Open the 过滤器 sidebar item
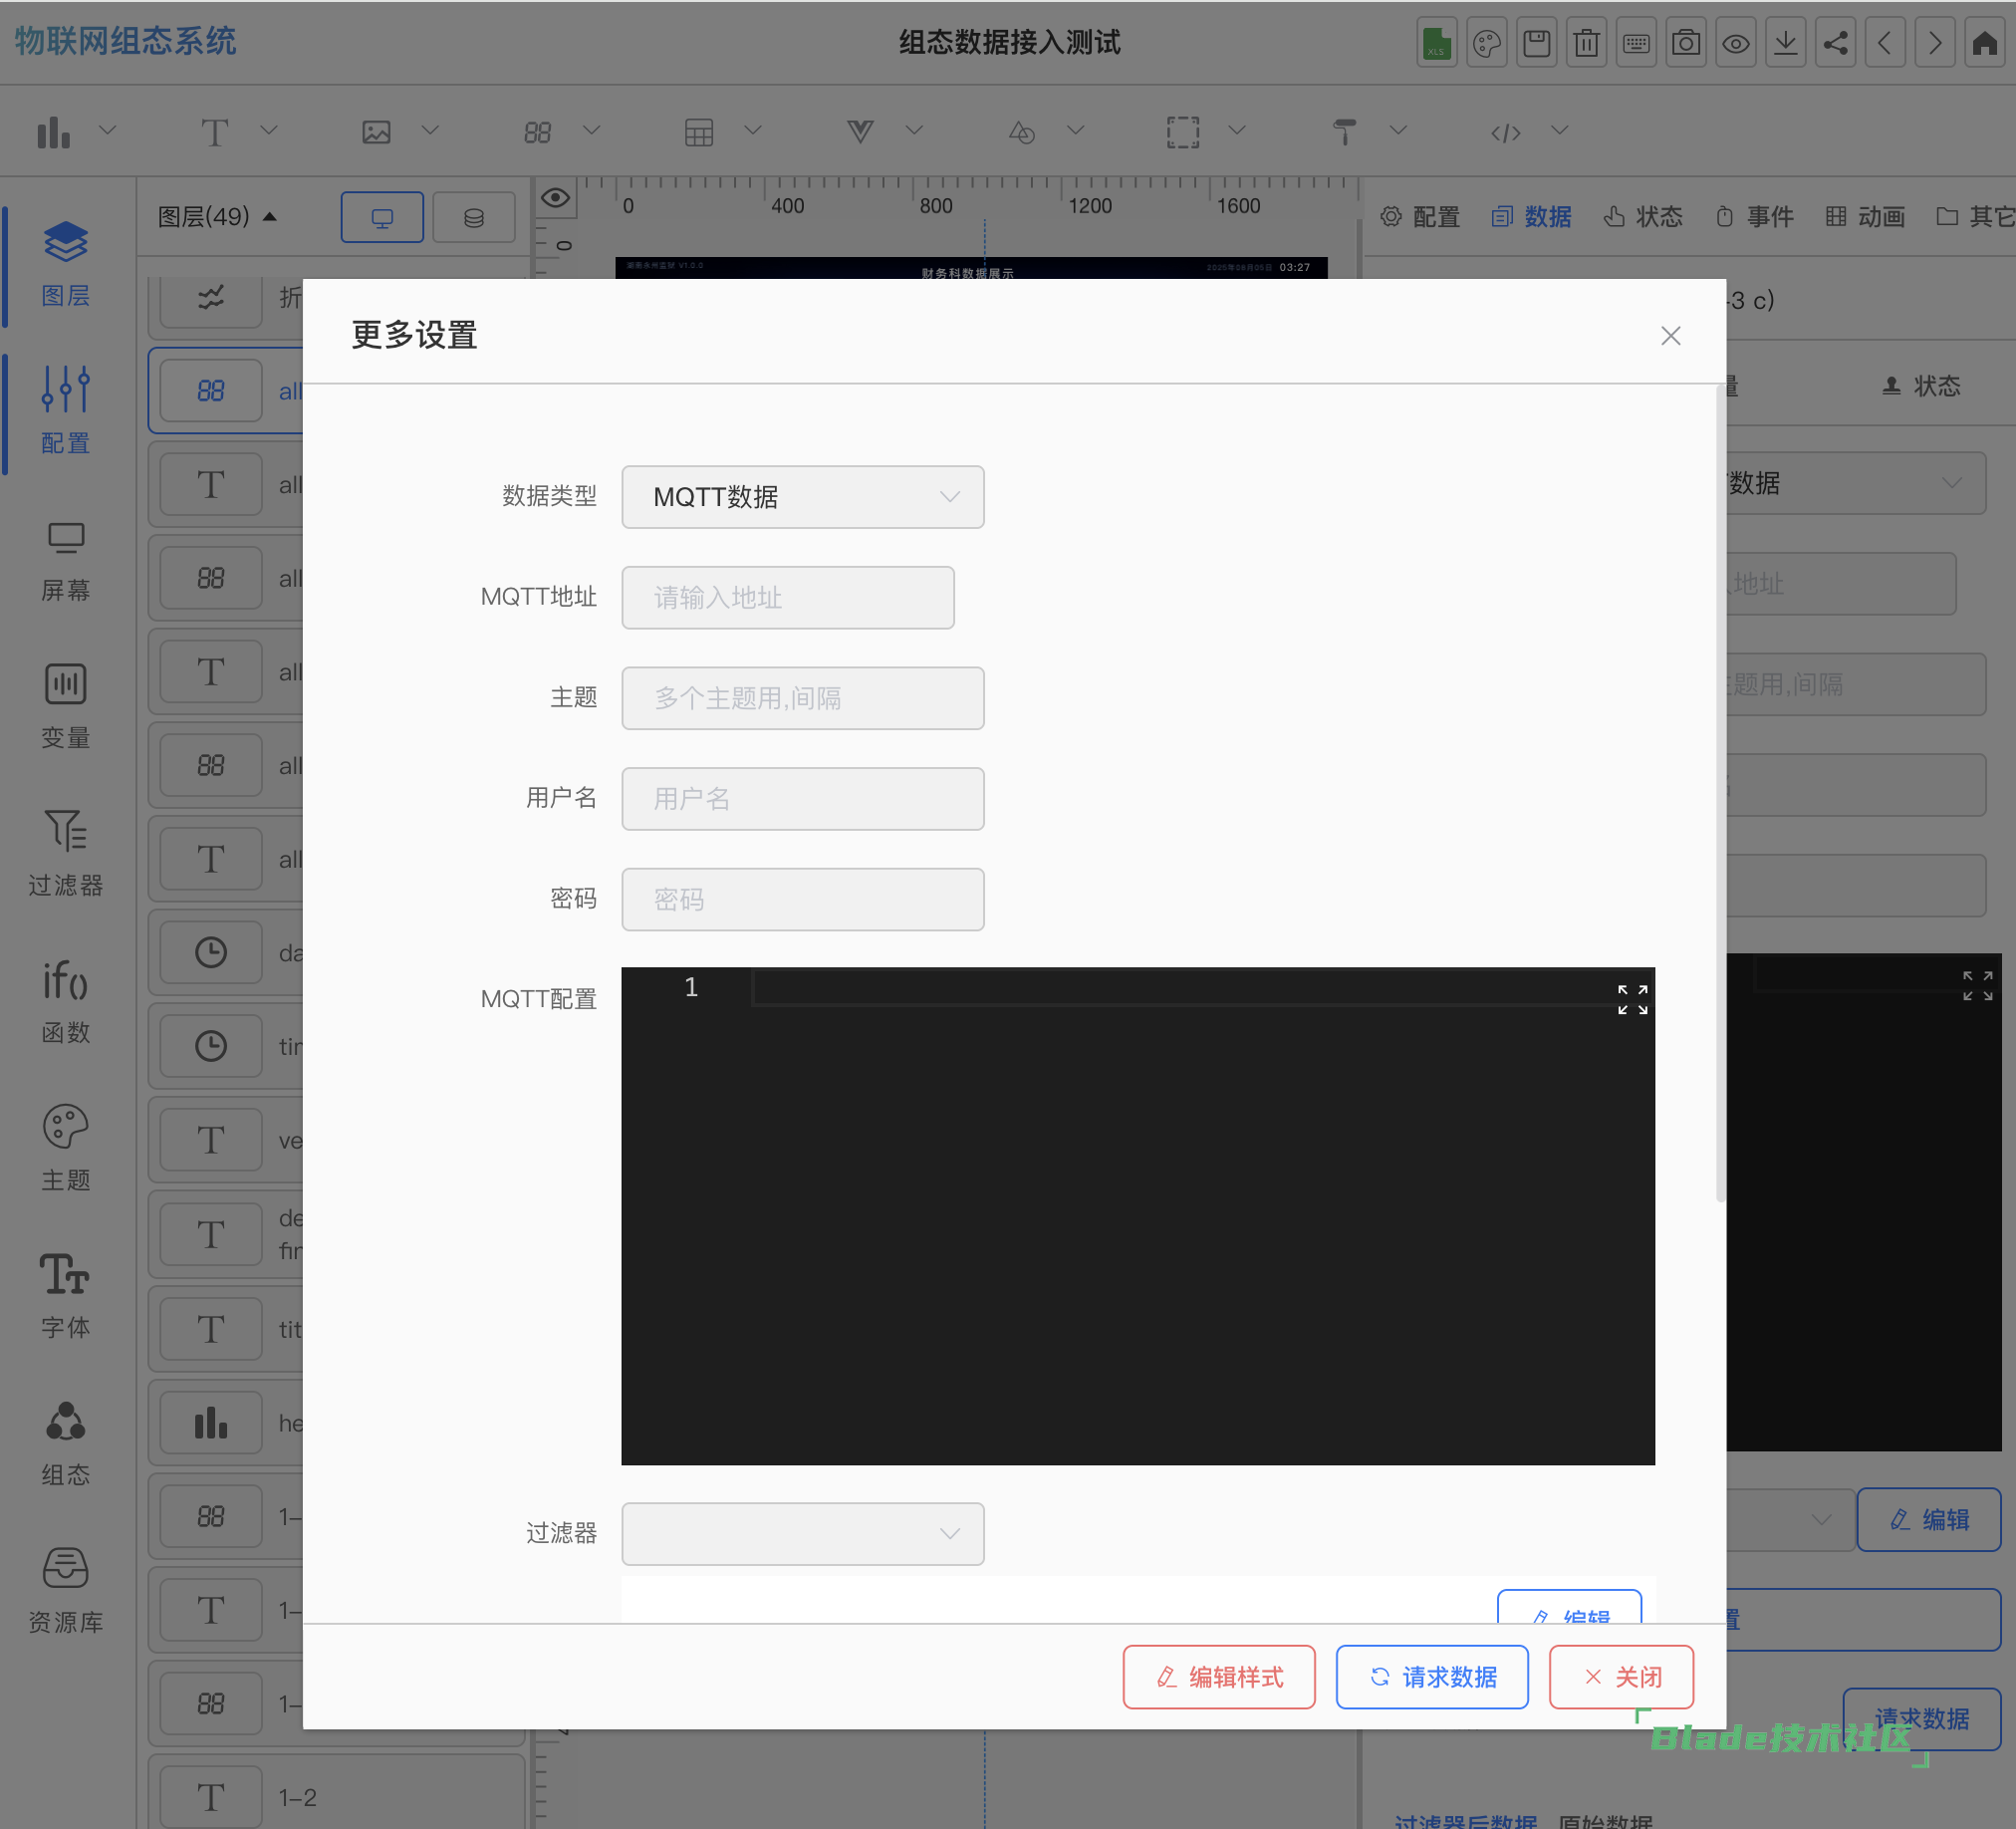The height and width of the screenshot is (1829, 2016). click(x=65, y=854)
